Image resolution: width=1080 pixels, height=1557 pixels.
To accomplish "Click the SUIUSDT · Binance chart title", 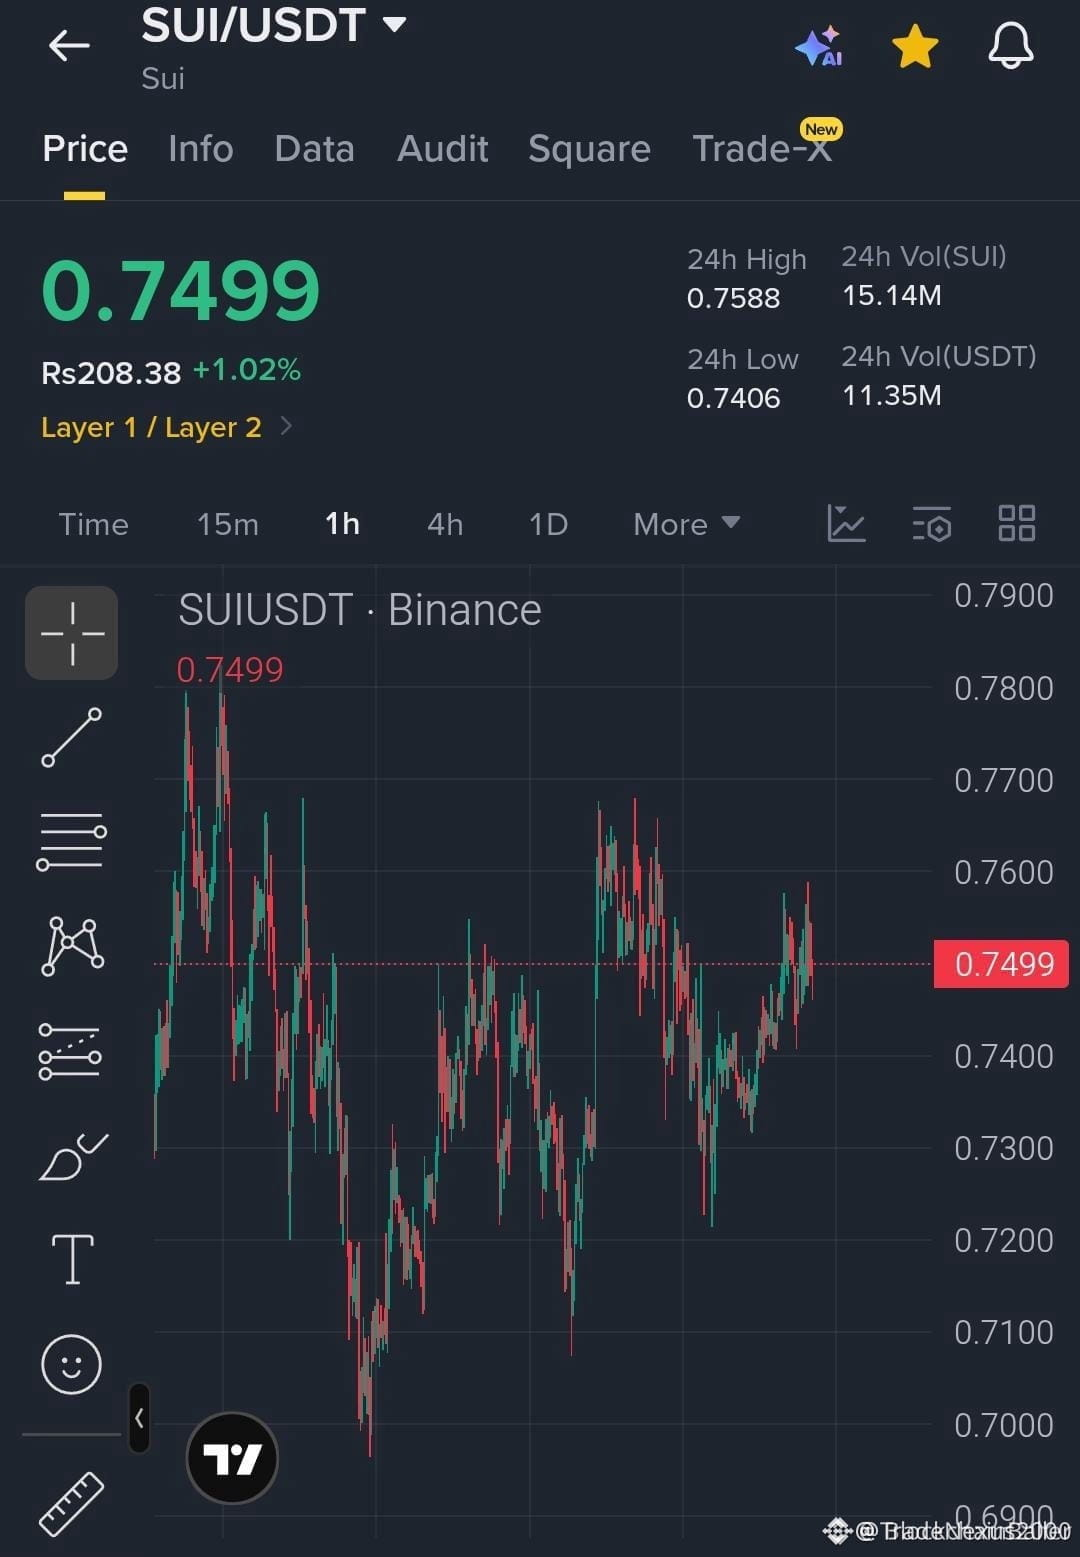I will (360, 610).
